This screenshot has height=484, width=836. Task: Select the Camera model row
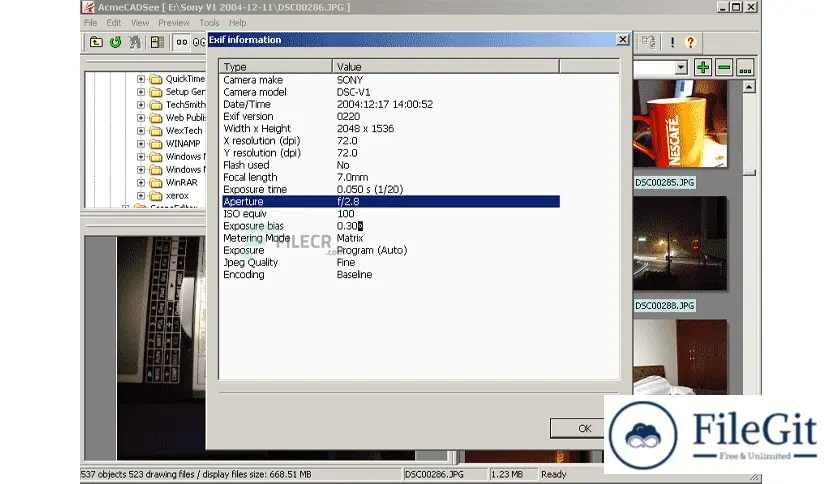click(391, 92)
